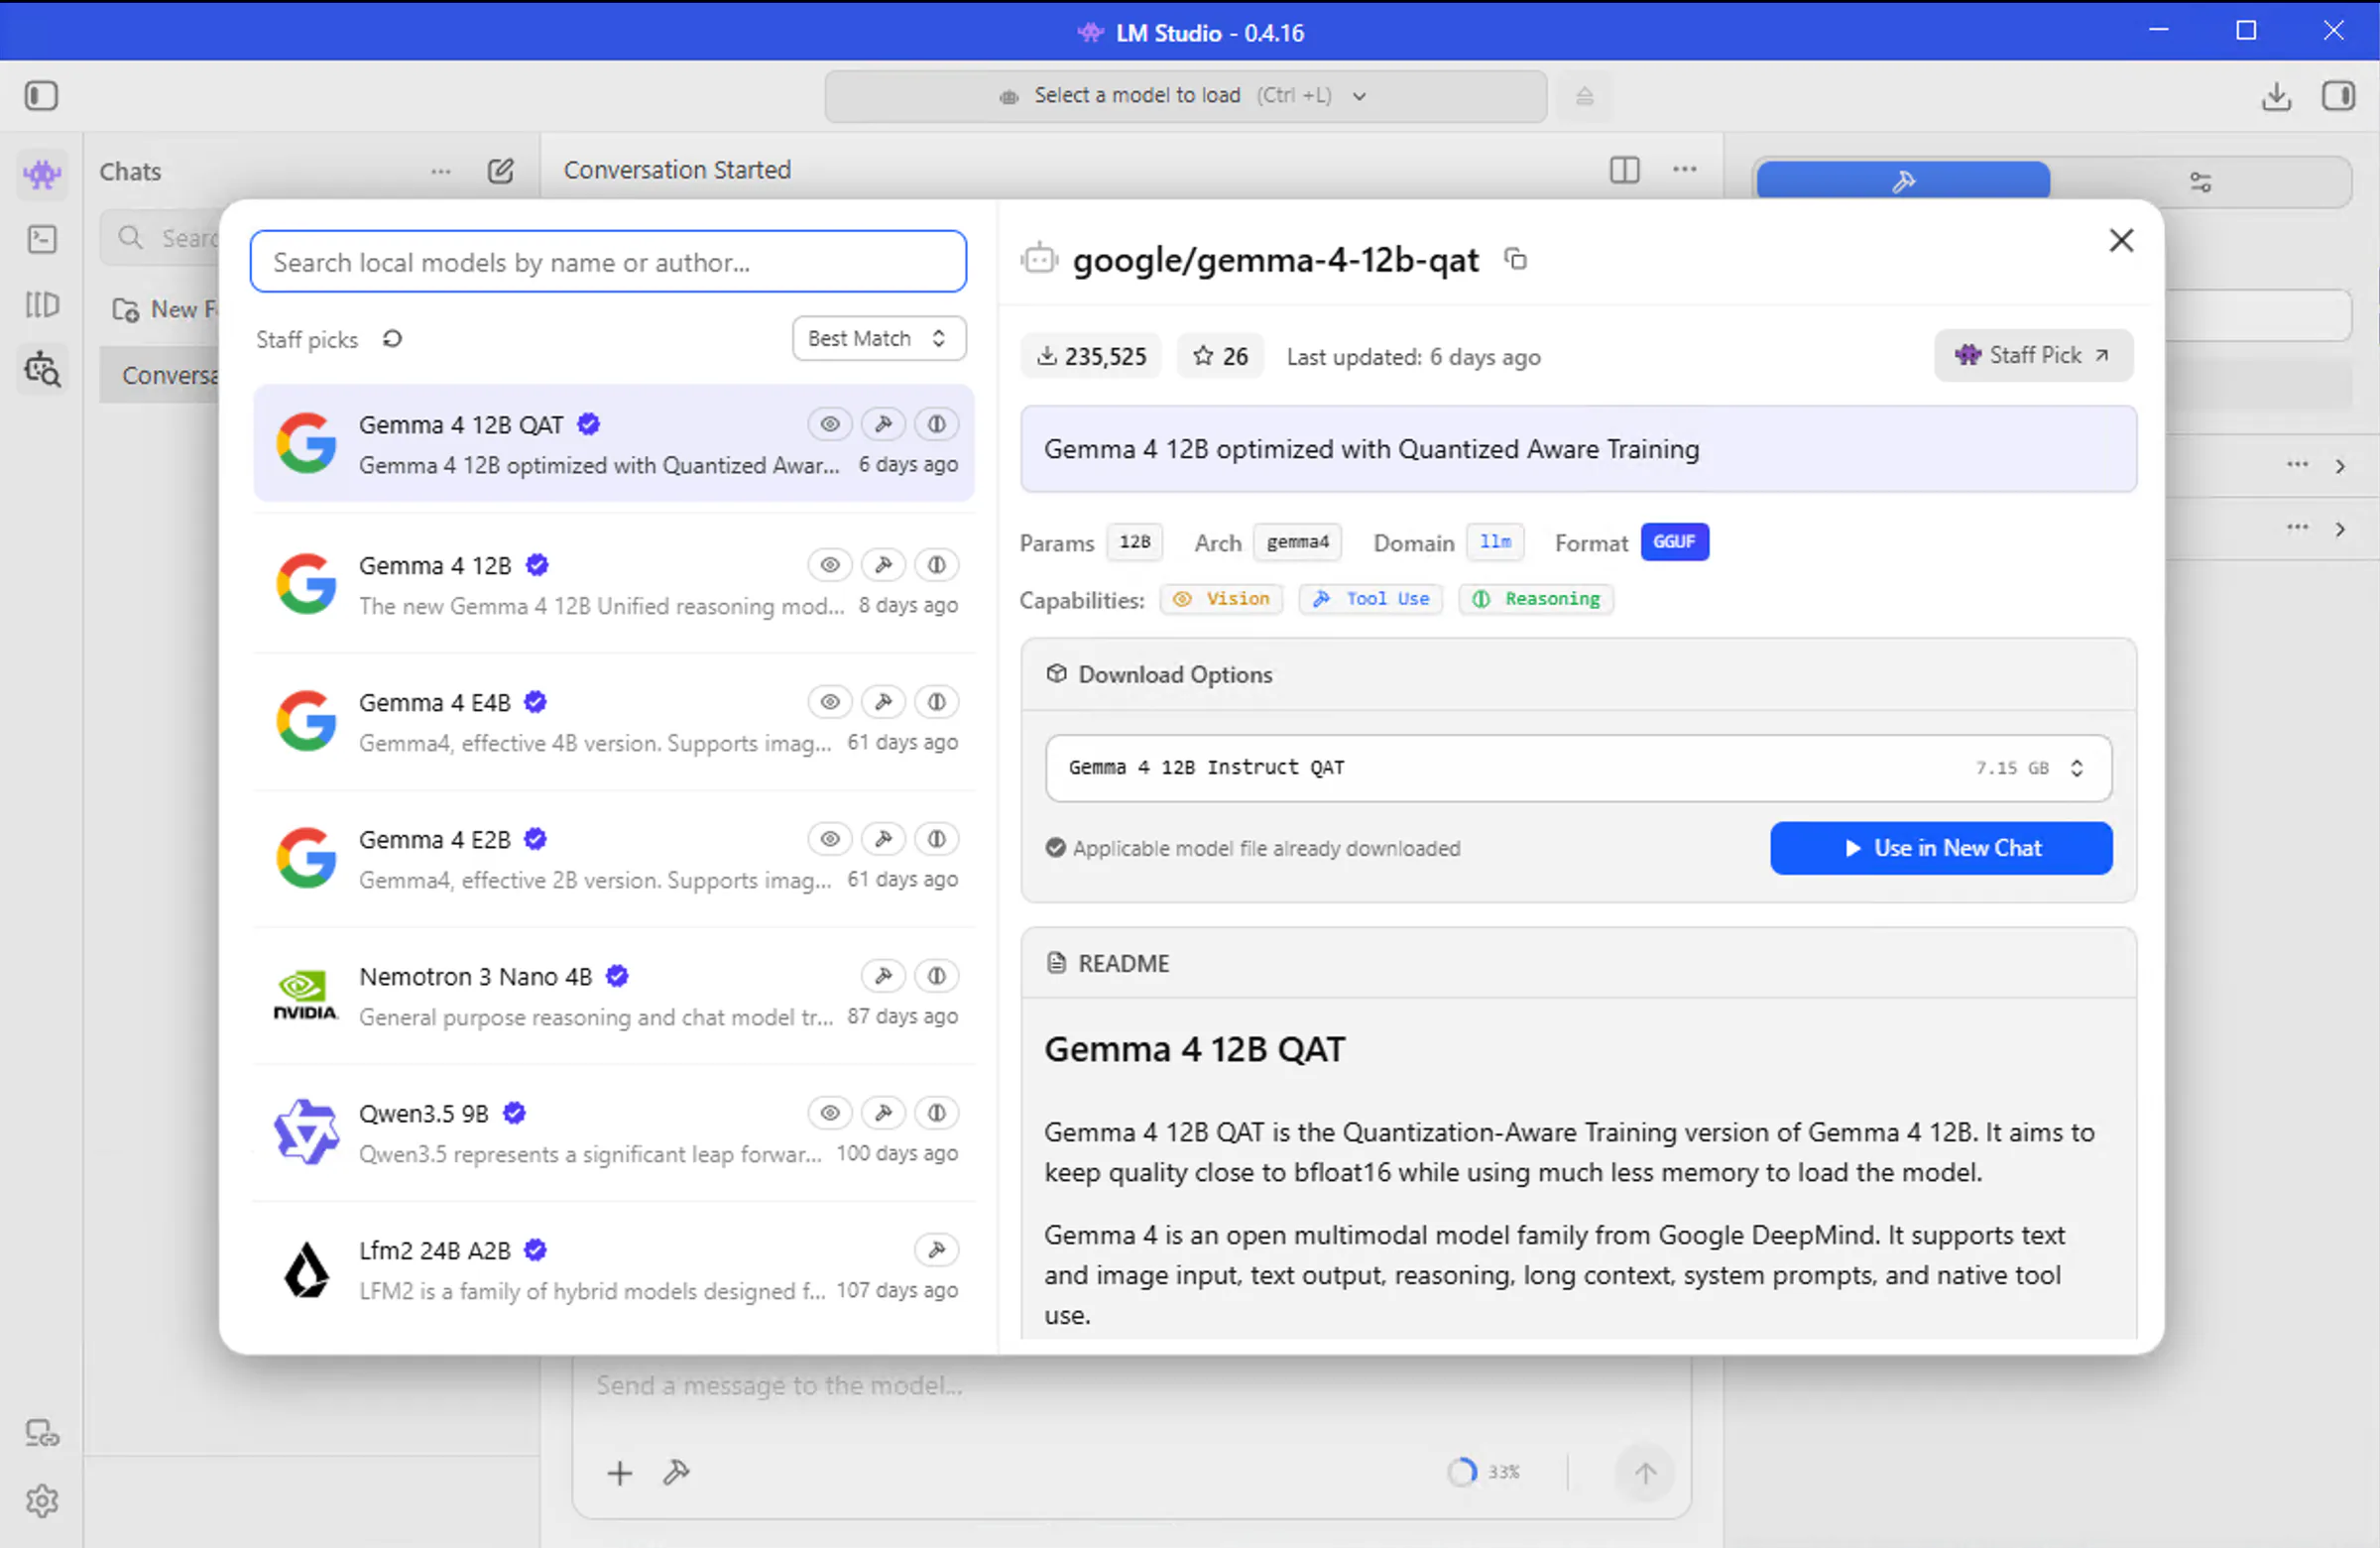Toggle left sidebar panel icon in top bar
Screen dimensions: 2380x1548
(41, 96)
